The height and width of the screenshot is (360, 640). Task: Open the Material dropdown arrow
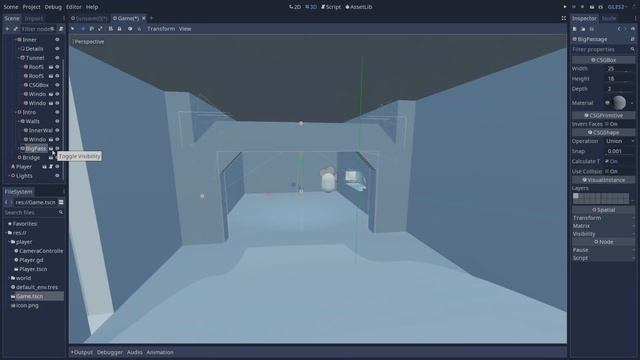(632, 103)
